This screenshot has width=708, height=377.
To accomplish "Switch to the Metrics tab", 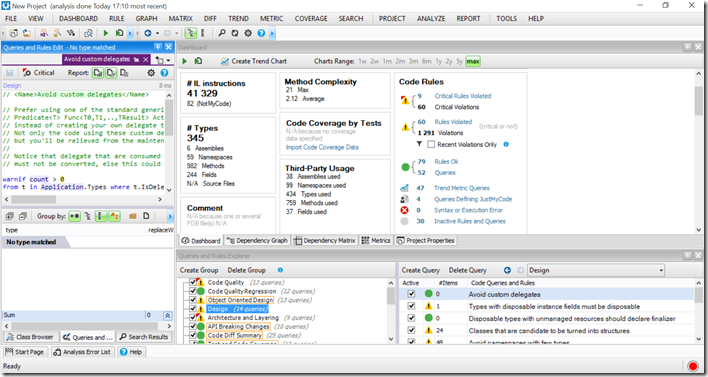I will click(376, 241).
